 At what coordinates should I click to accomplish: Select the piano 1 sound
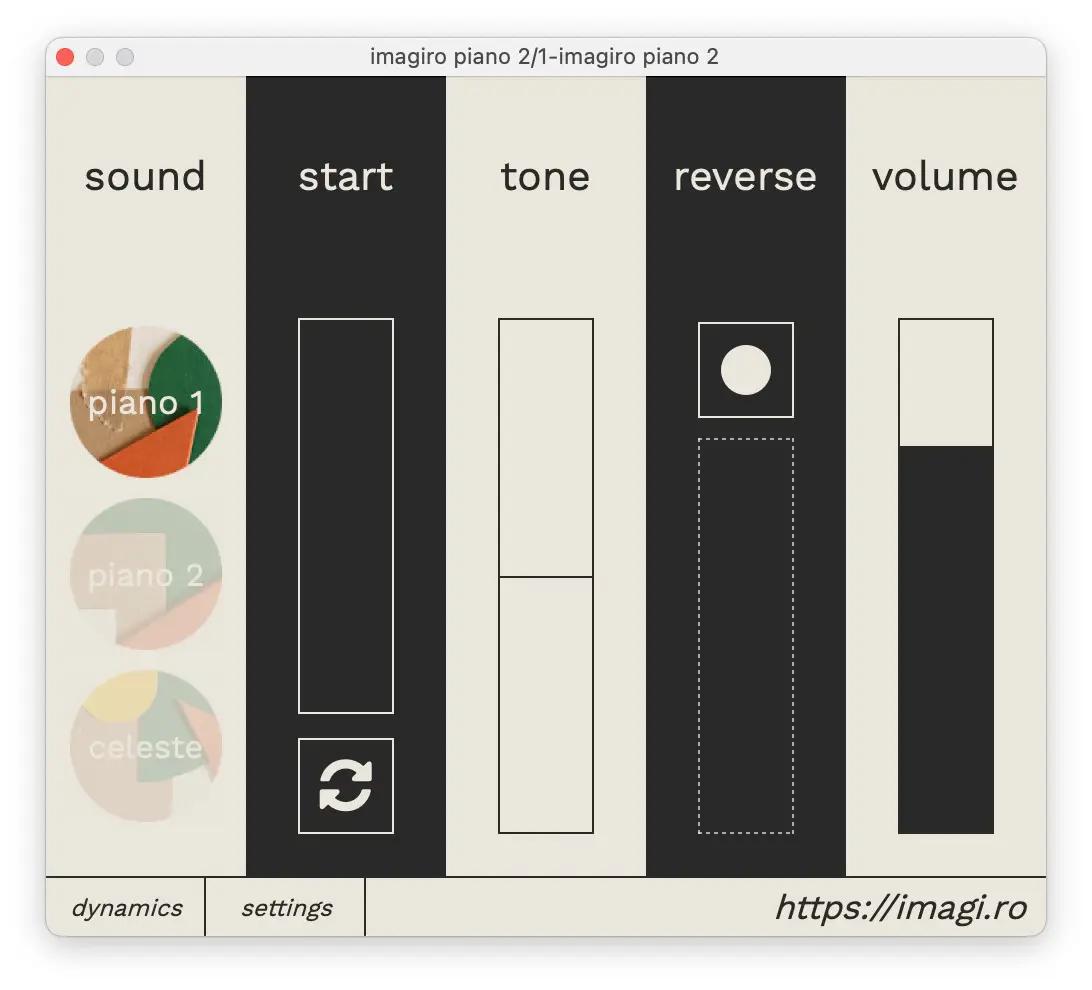pyautogui.click(x=146, y=402)
